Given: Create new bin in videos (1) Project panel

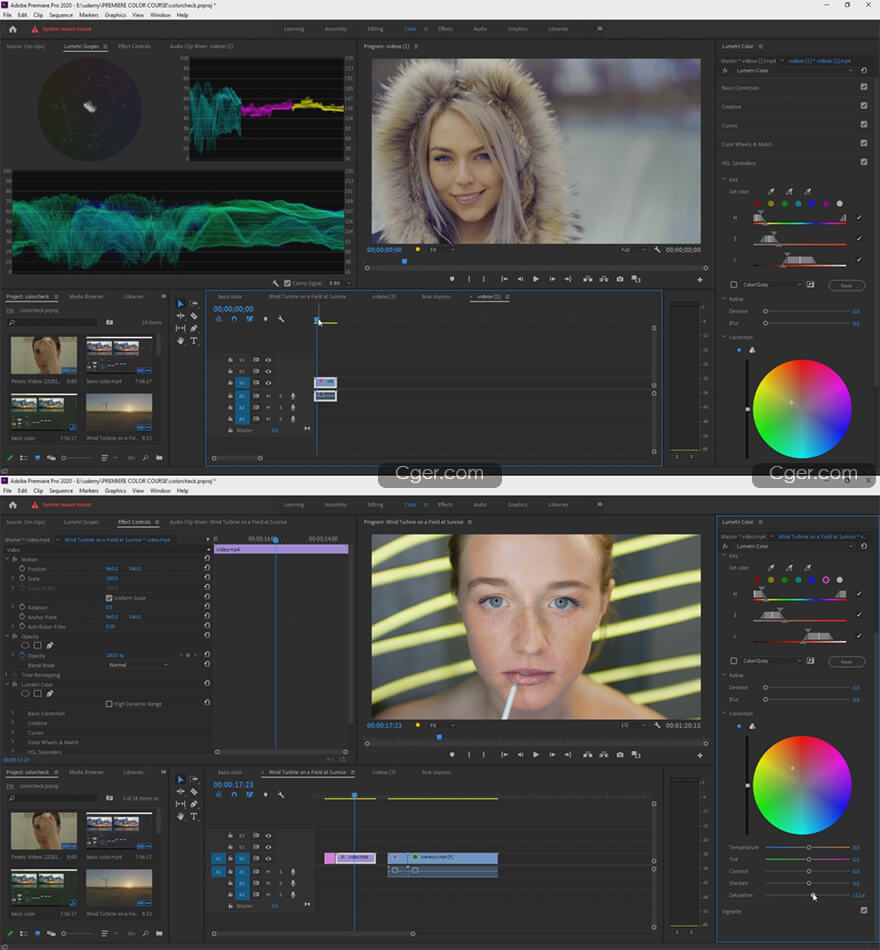Looking at the screenshot, I should pos(159,458).
